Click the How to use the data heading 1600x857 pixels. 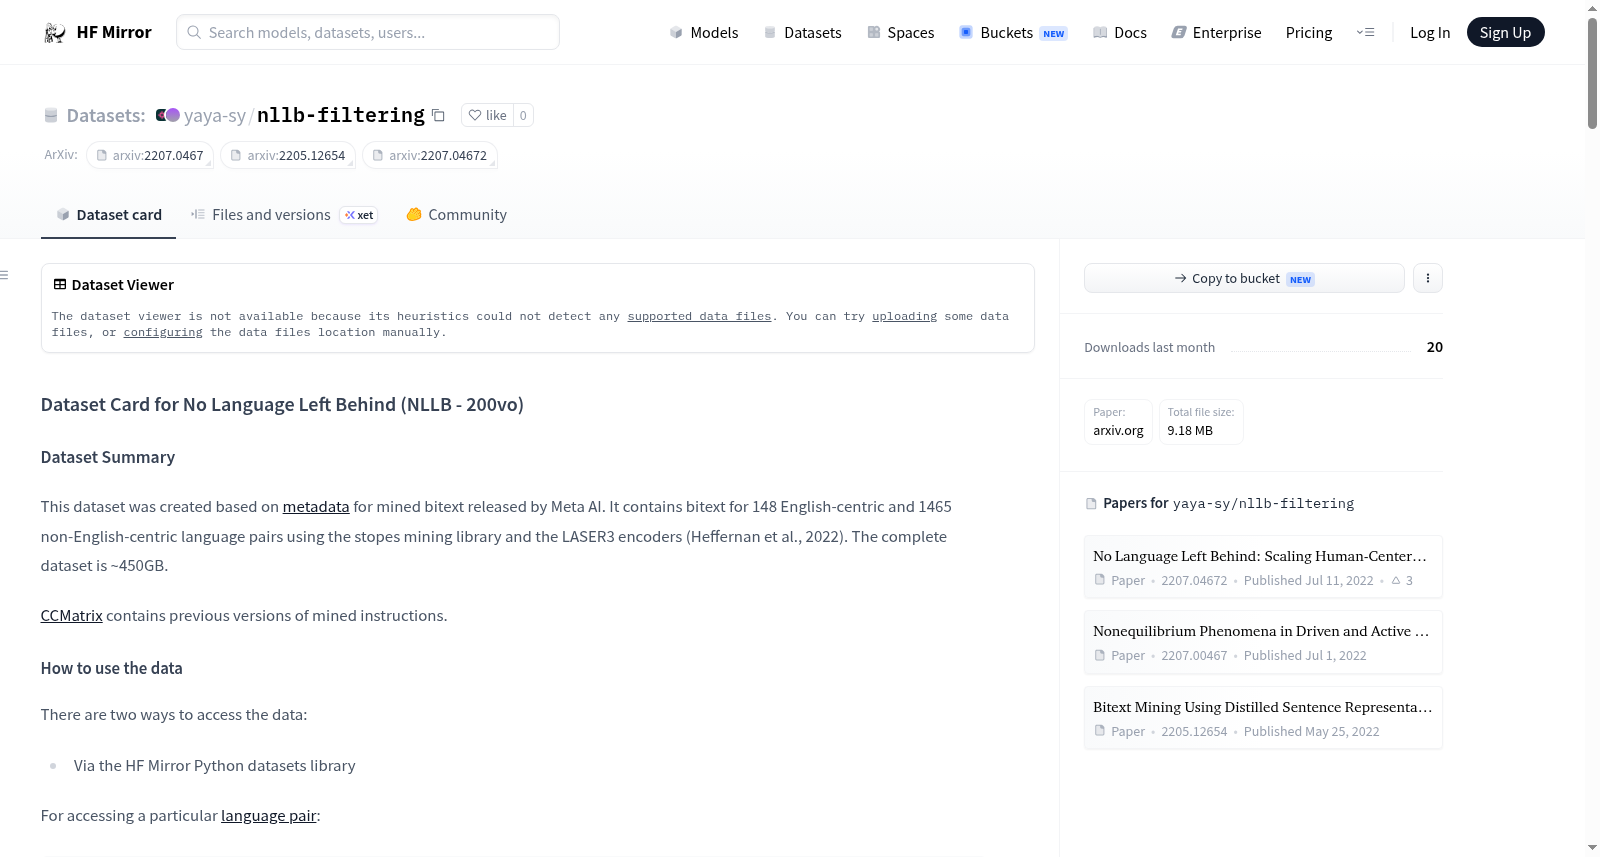112,668
